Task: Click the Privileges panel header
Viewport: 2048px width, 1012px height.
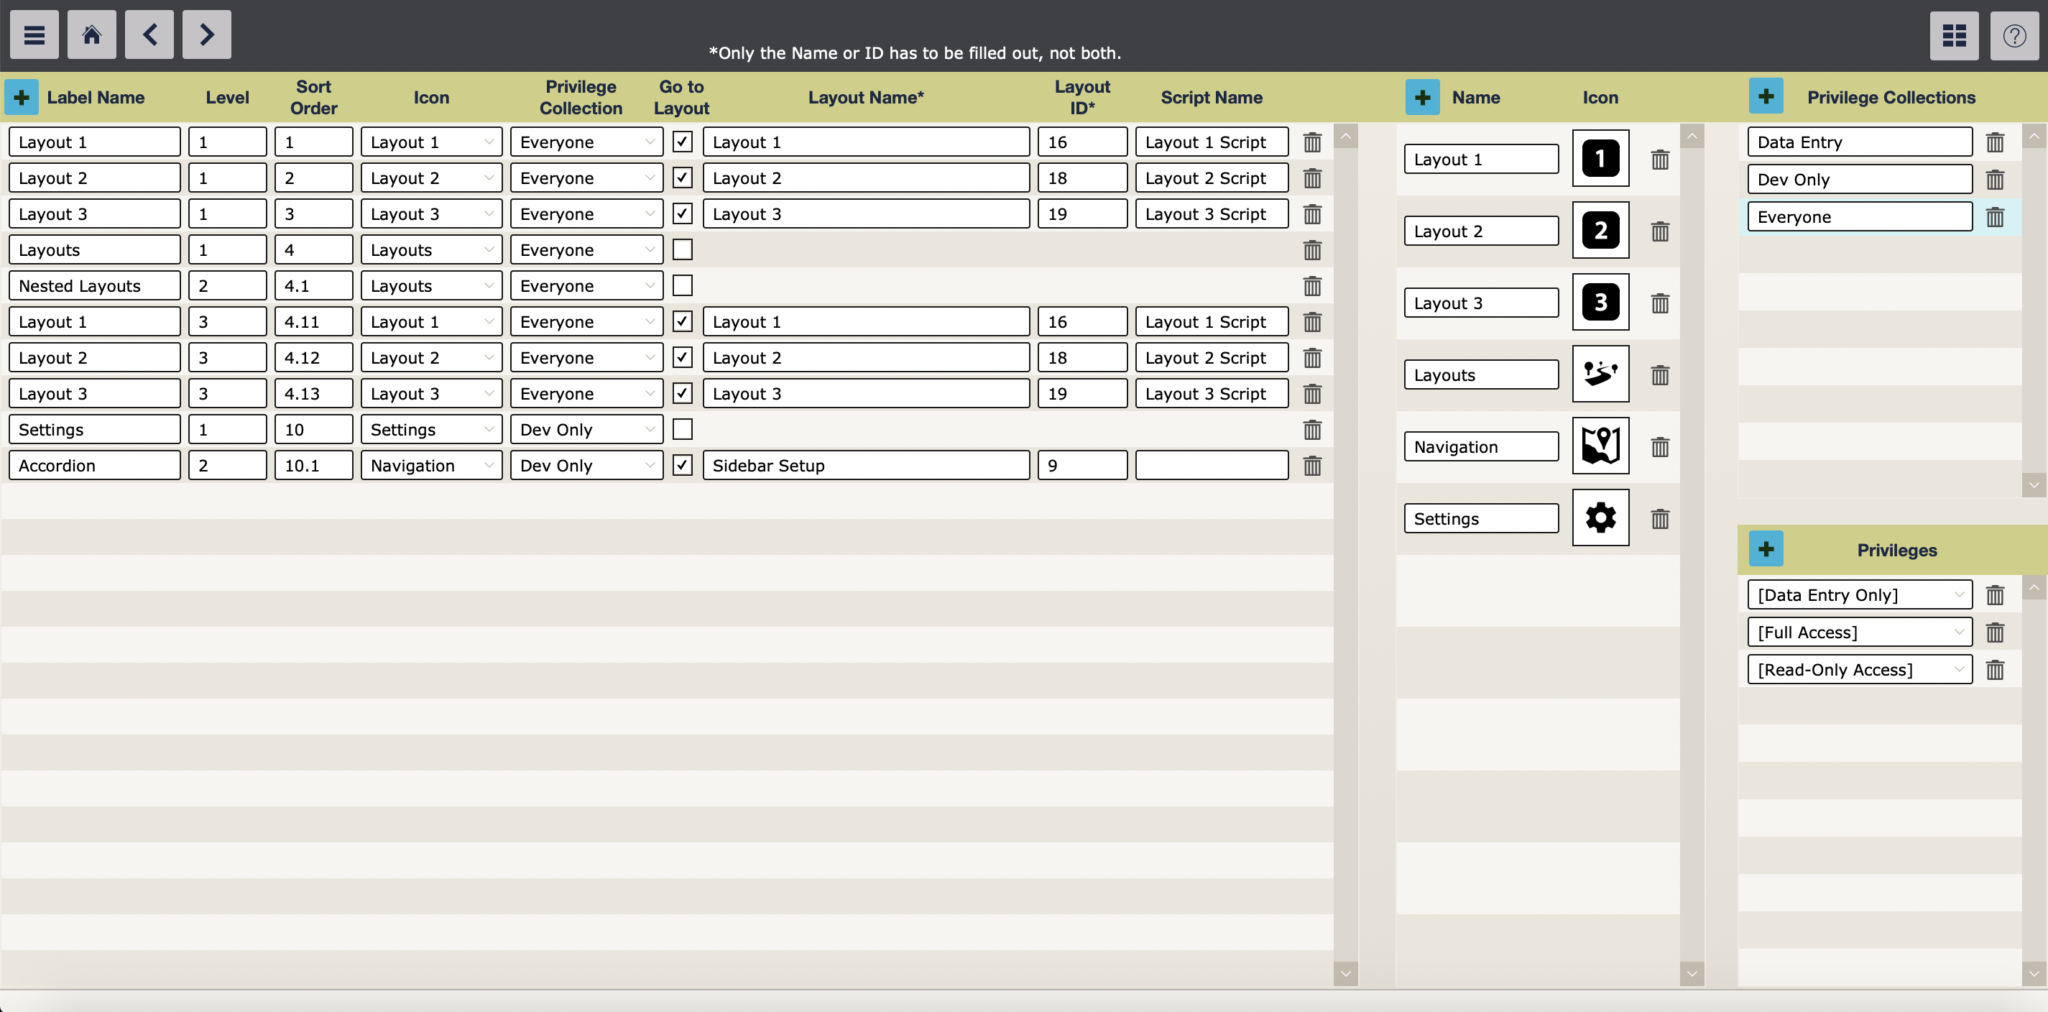Action: pyautogui.click(x=1896, y=549)
